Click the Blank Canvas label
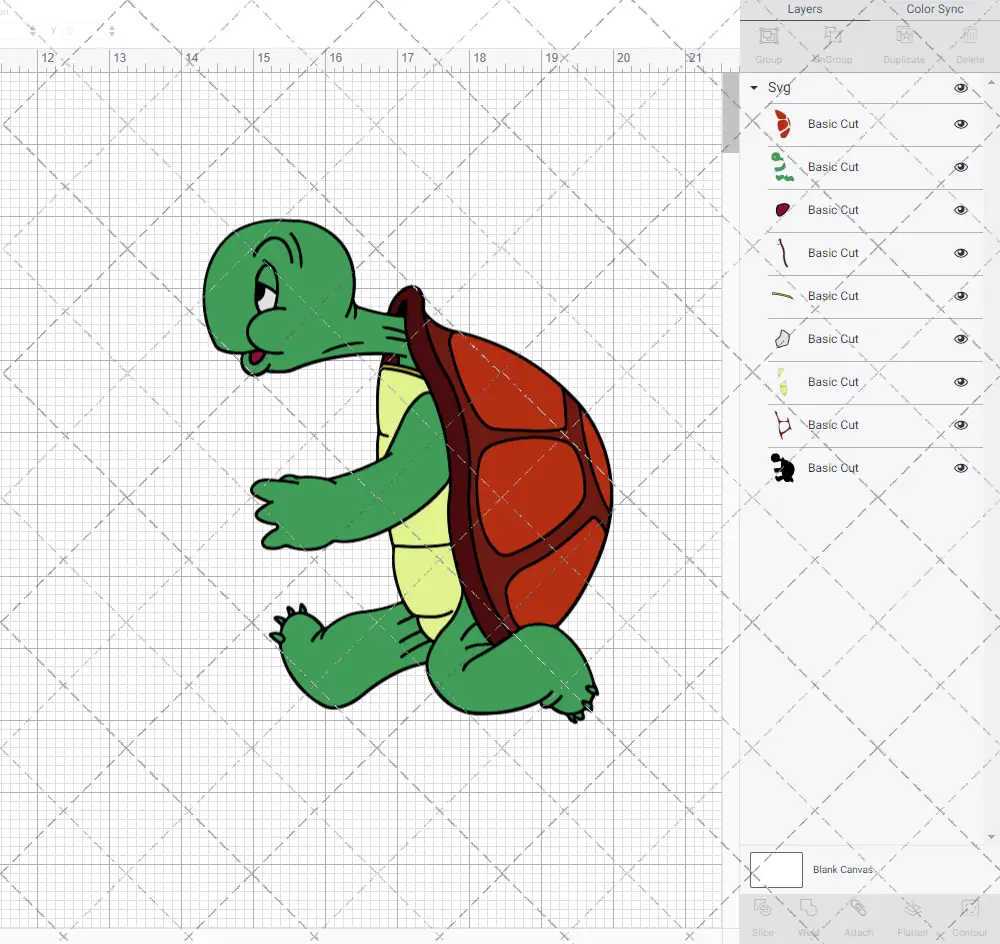The height and width of the screenshot is (944, 1000). tap(842, 869)
